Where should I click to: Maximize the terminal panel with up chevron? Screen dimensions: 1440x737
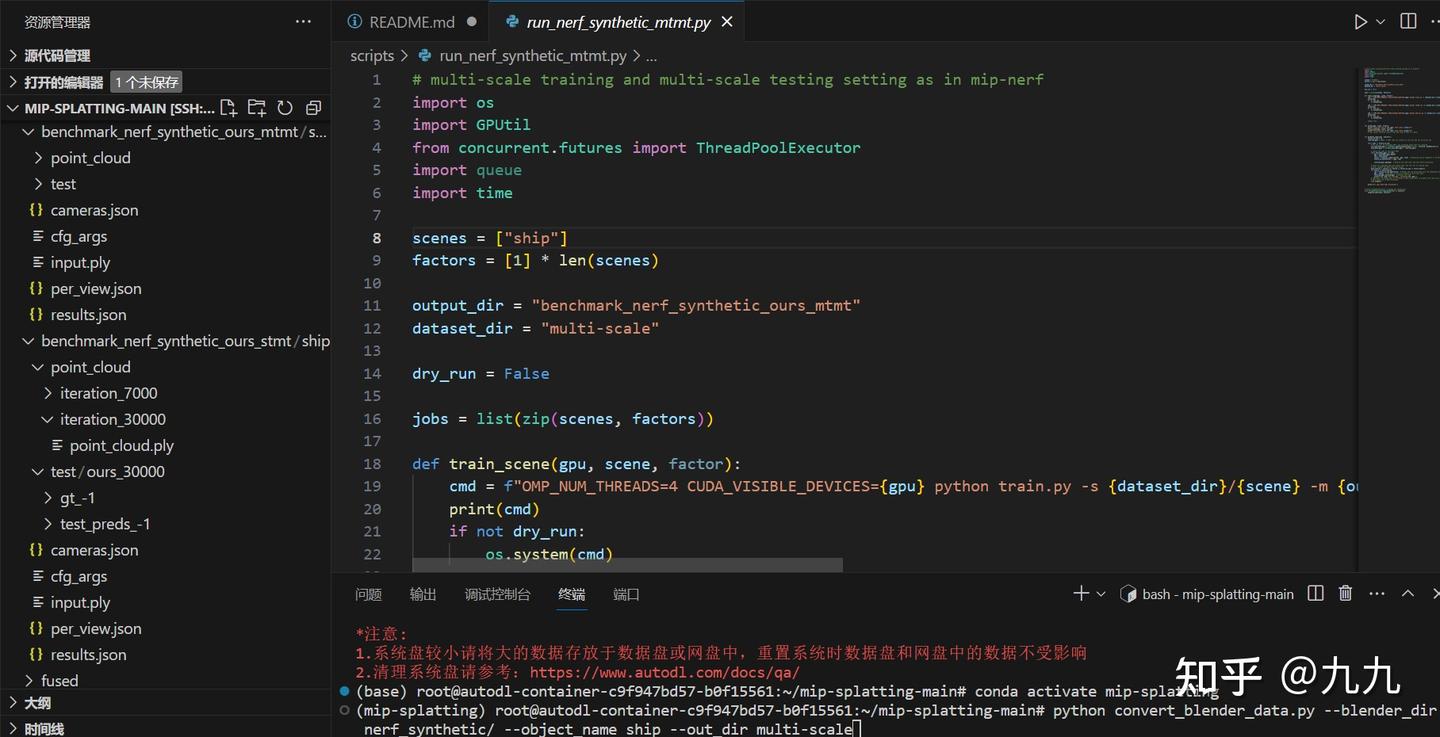[1408, 594]
